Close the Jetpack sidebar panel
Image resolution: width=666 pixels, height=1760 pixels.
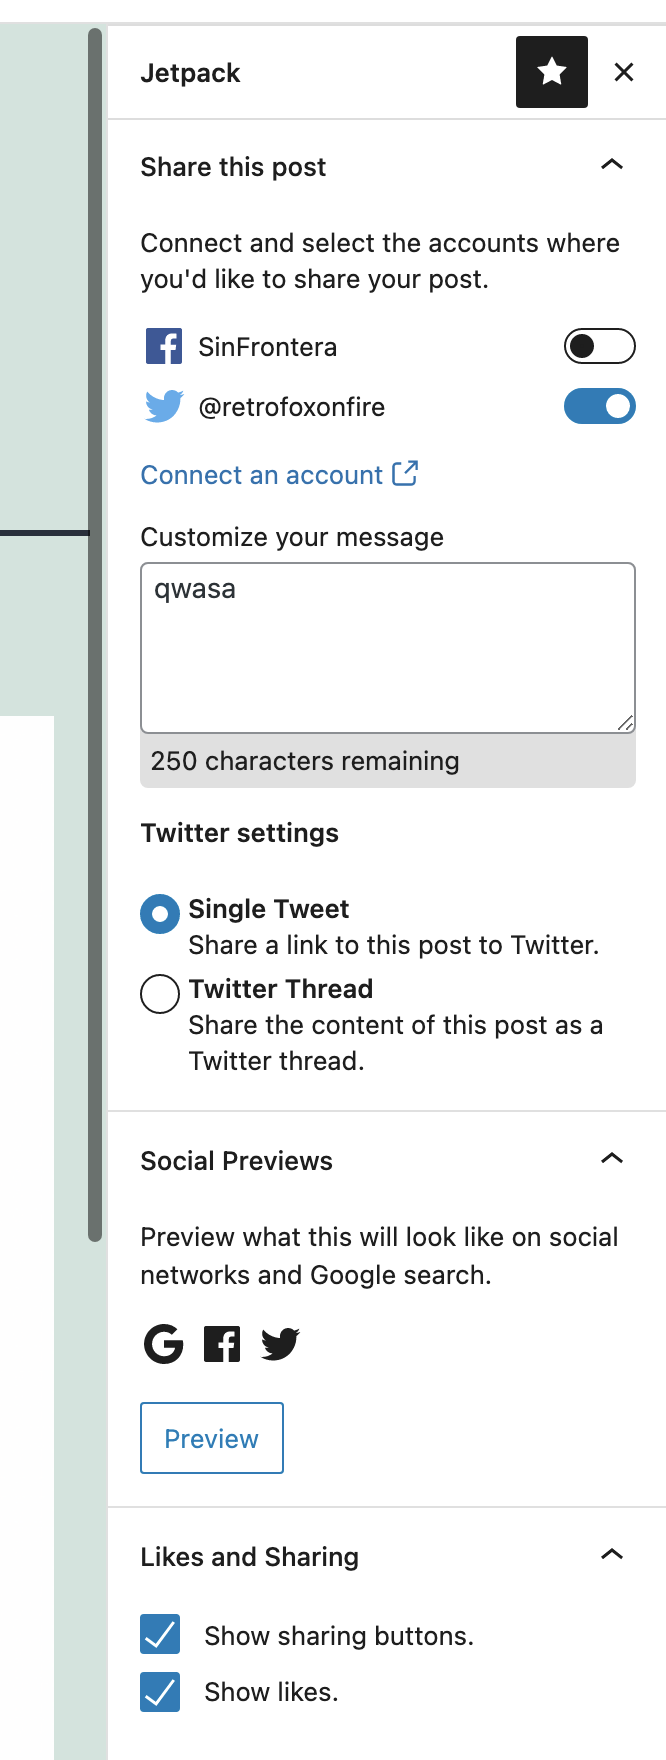point(624,72)
